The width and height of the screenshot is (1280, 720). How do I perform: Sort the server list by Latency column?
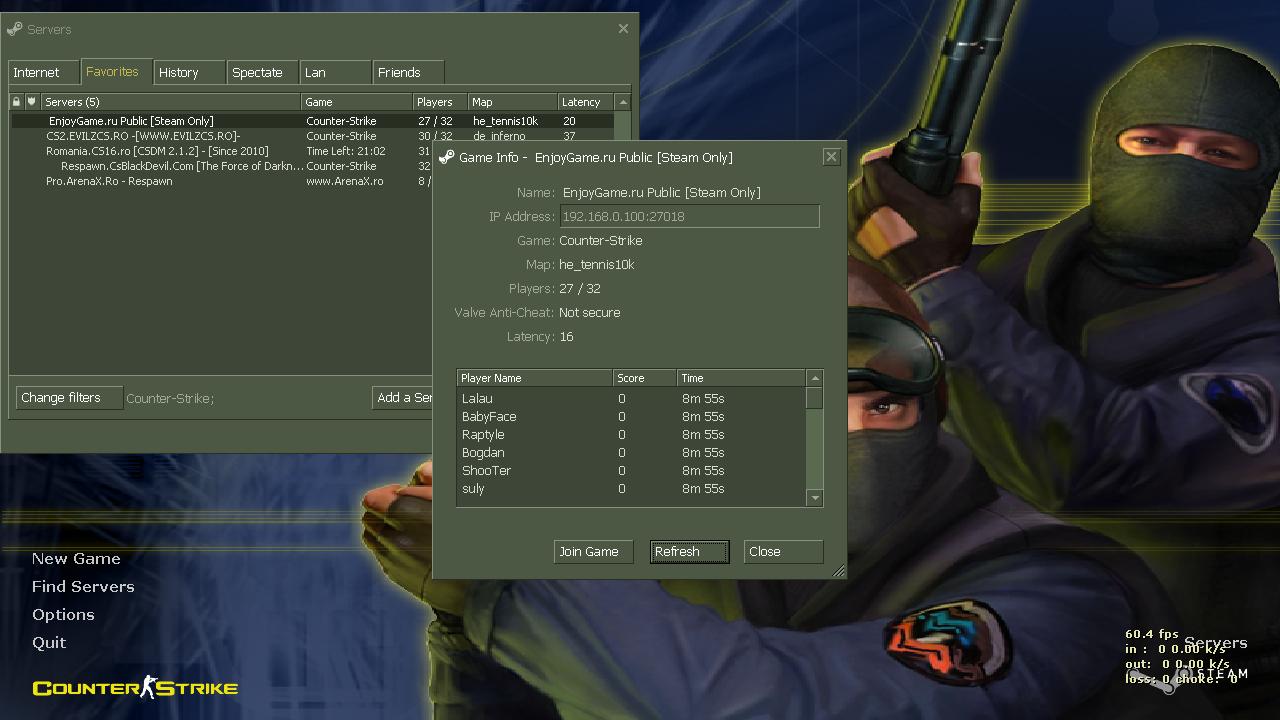(583, 102)
